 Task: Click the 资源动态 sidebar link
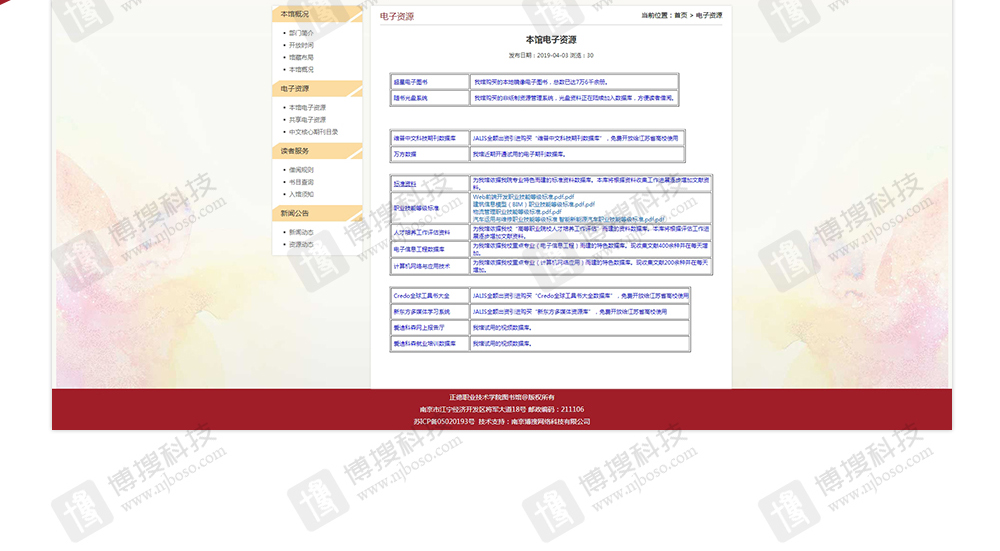coord(301,244)
